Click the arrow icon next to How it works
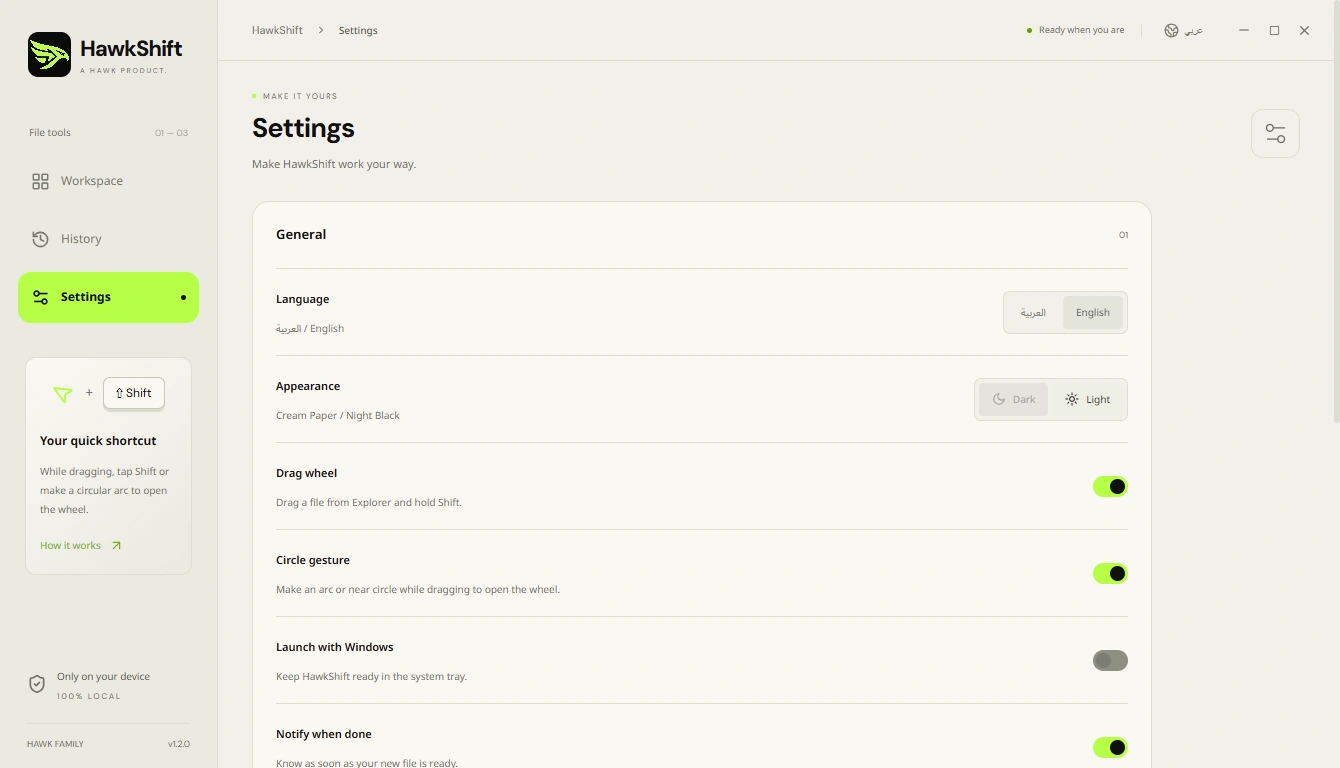Image resolution: width=1340 pixels, height=768 pixels. [116, 546]
